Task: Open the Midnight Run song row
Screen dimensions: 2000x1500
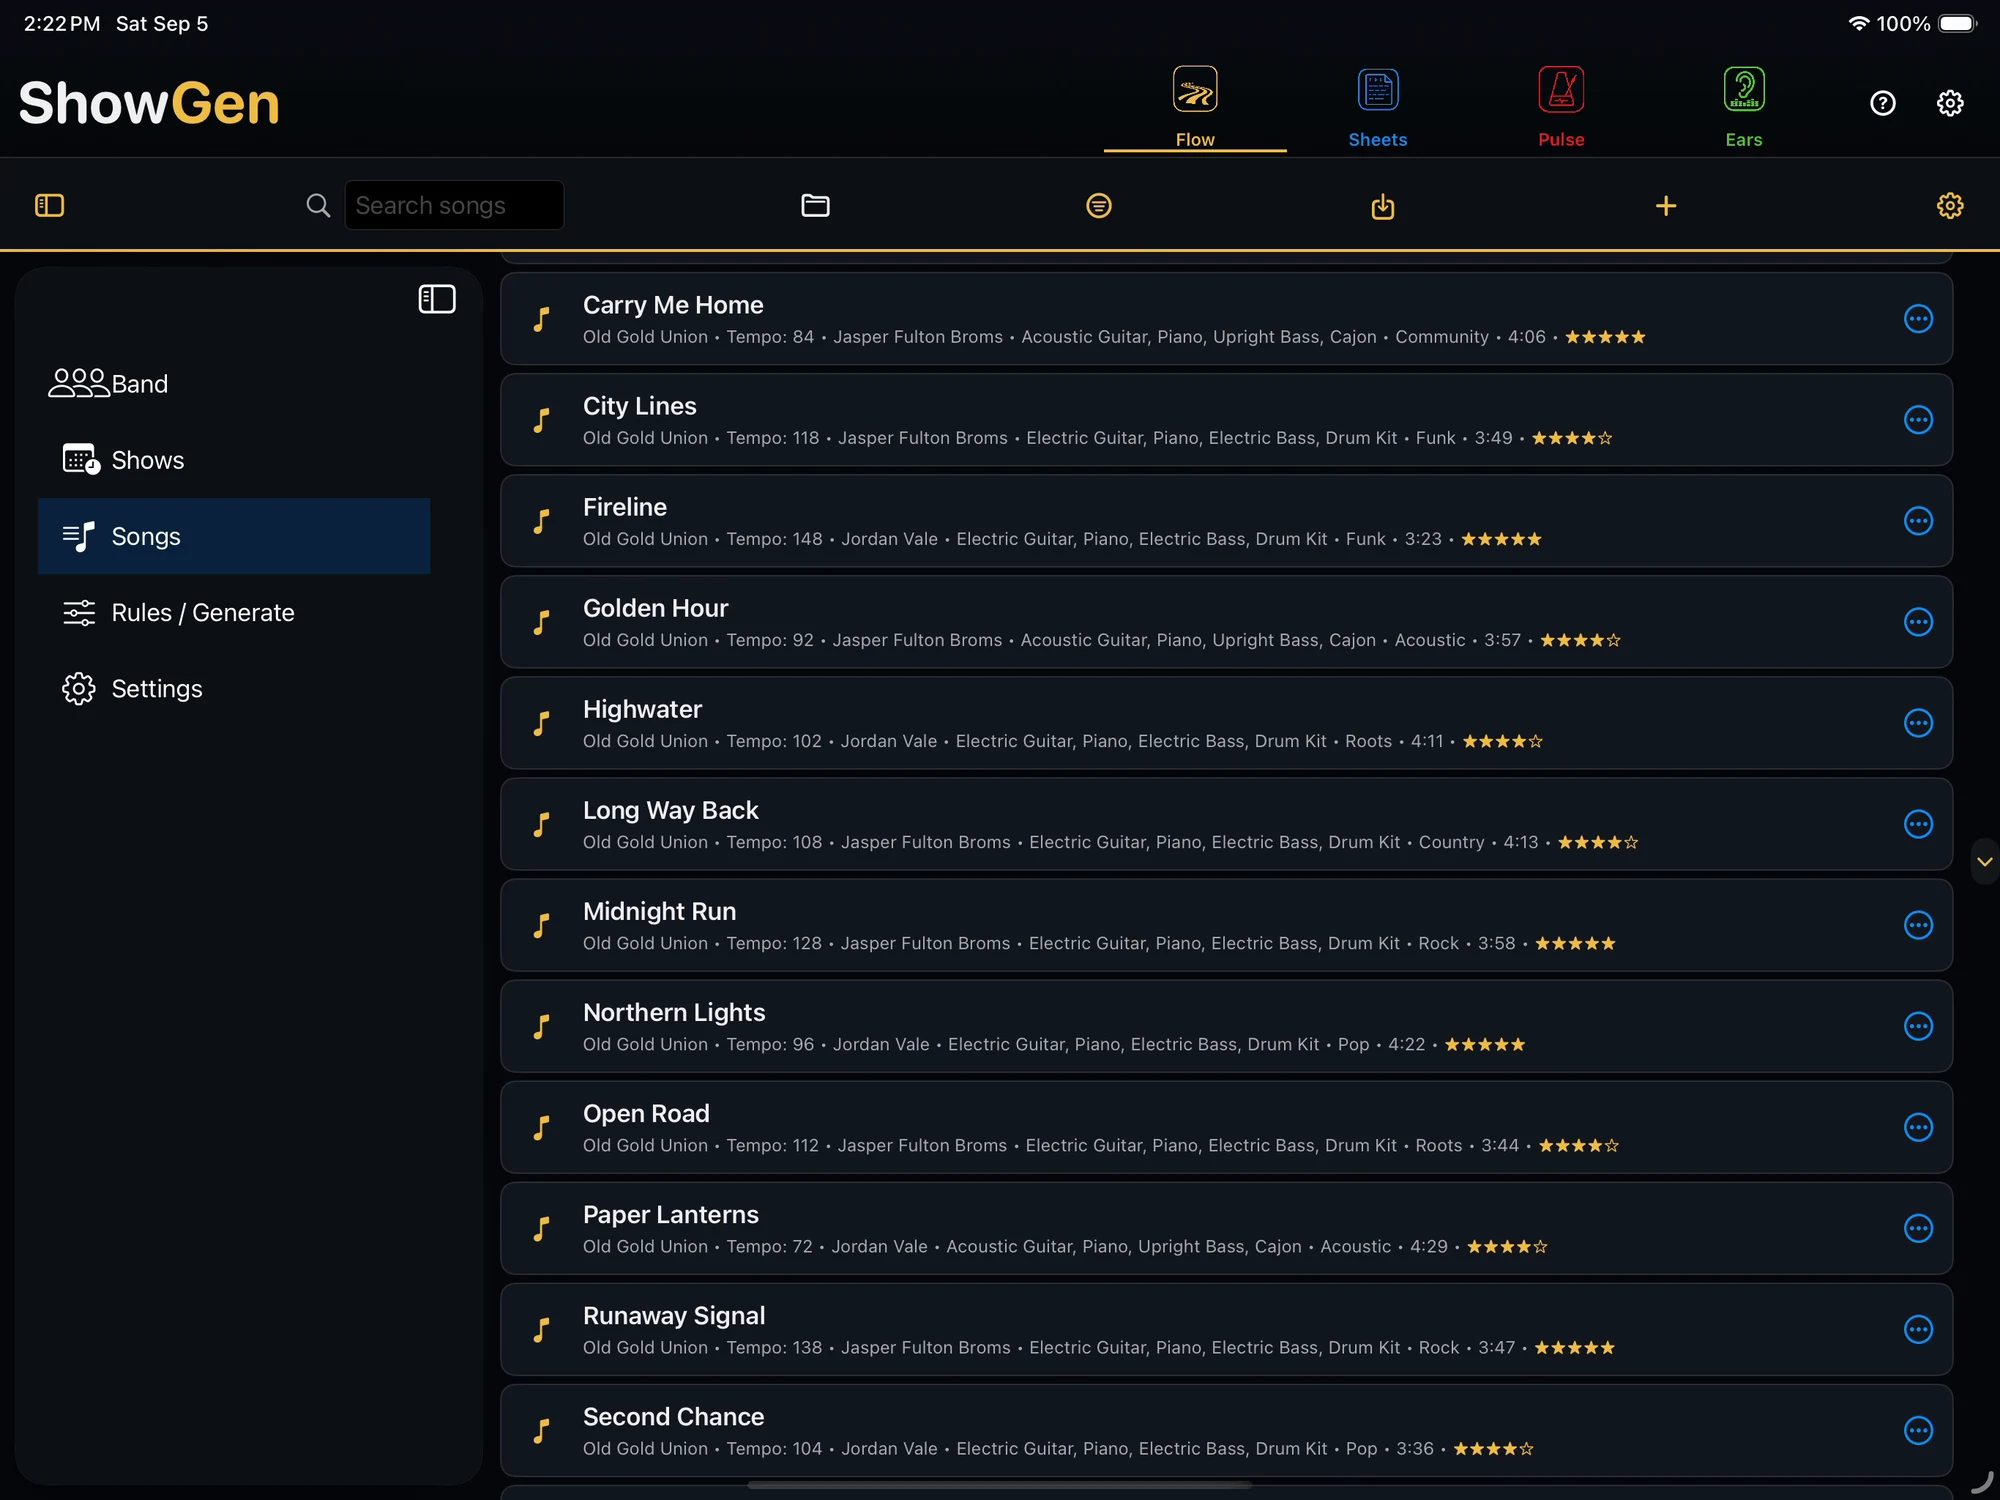Action: 1226,925
